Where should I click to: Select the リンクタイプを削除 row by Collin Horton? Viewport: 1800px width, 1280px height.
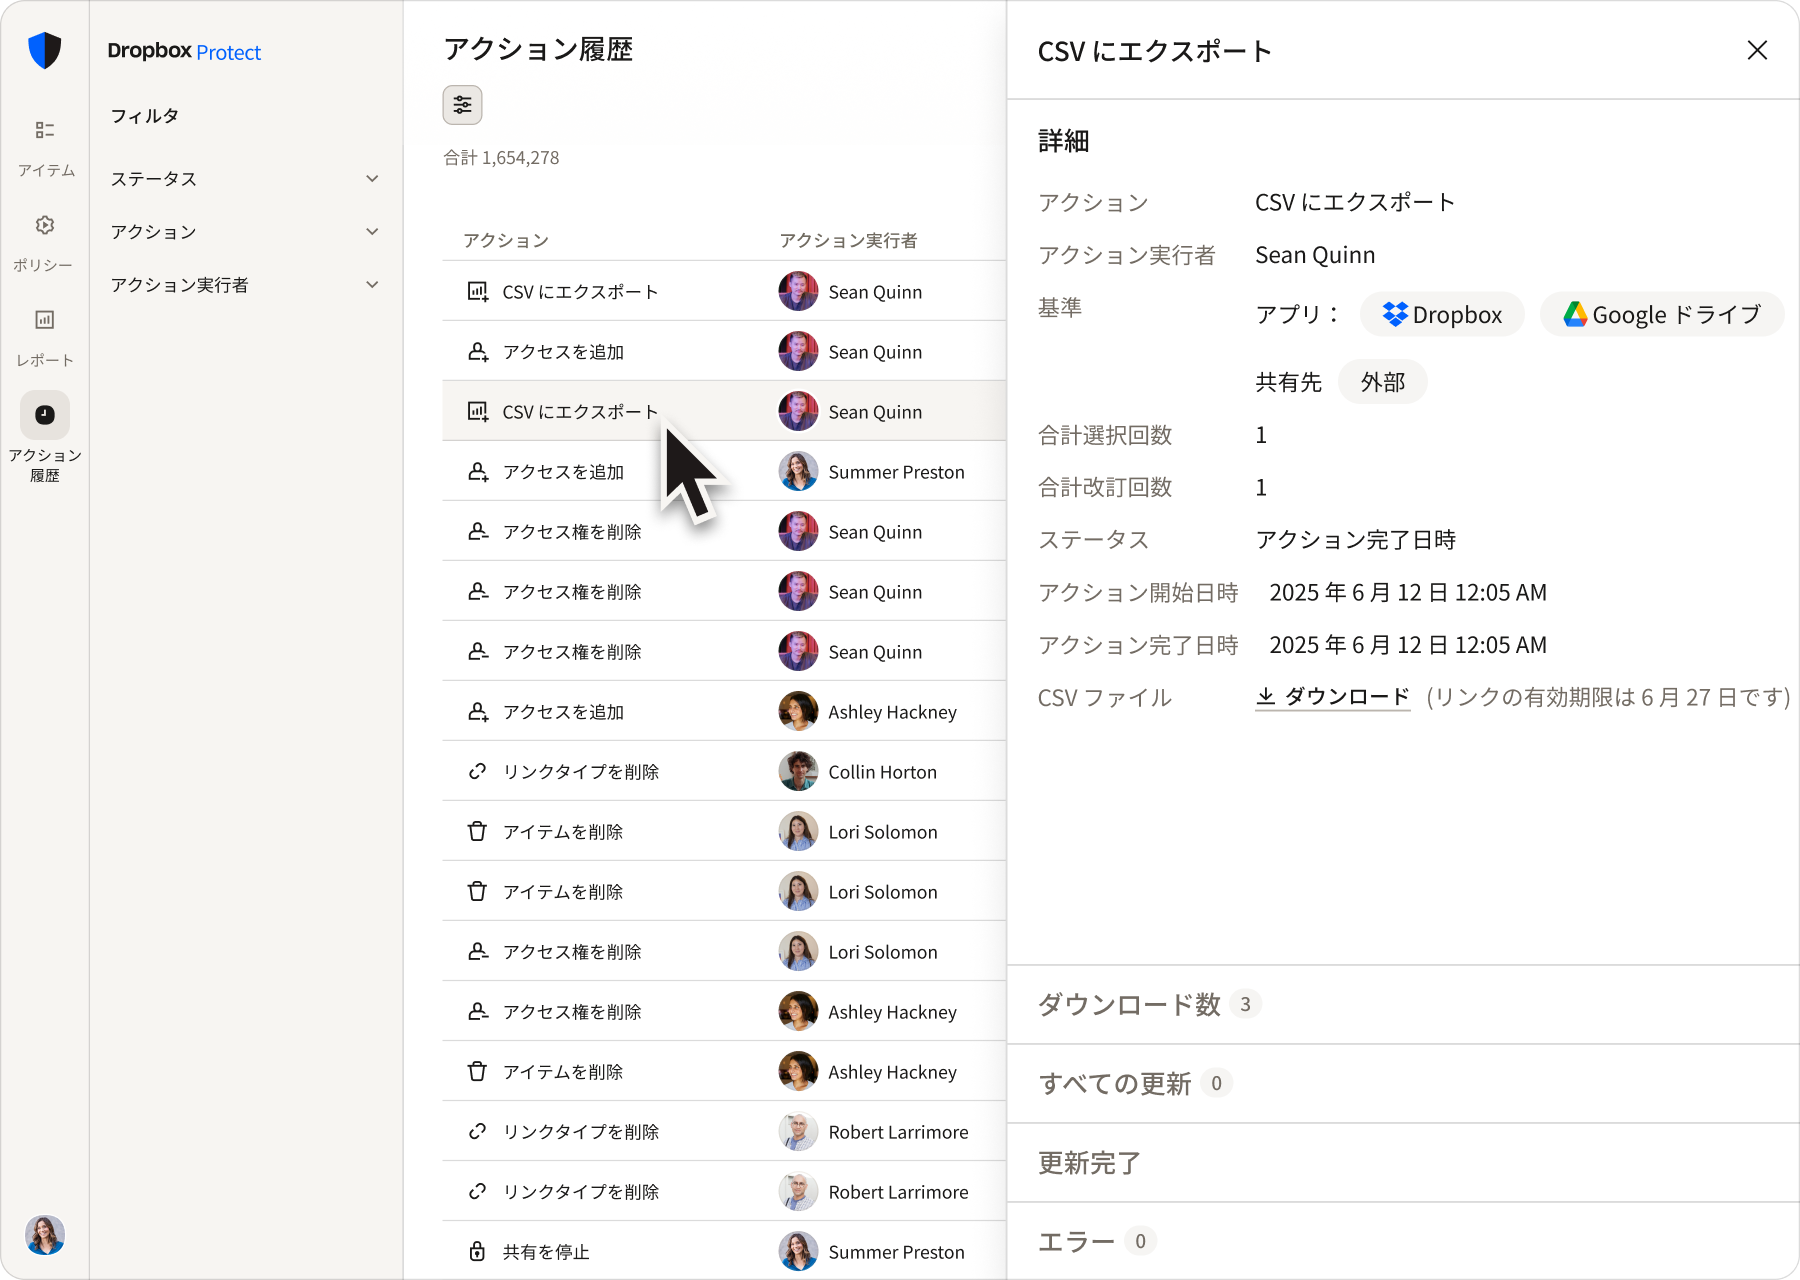pyautogui.click(x=724, y=771)
